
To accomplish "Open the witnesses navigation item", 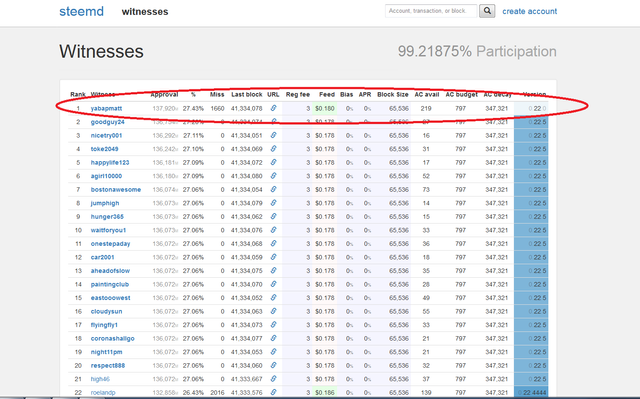I will coord(145,12).
